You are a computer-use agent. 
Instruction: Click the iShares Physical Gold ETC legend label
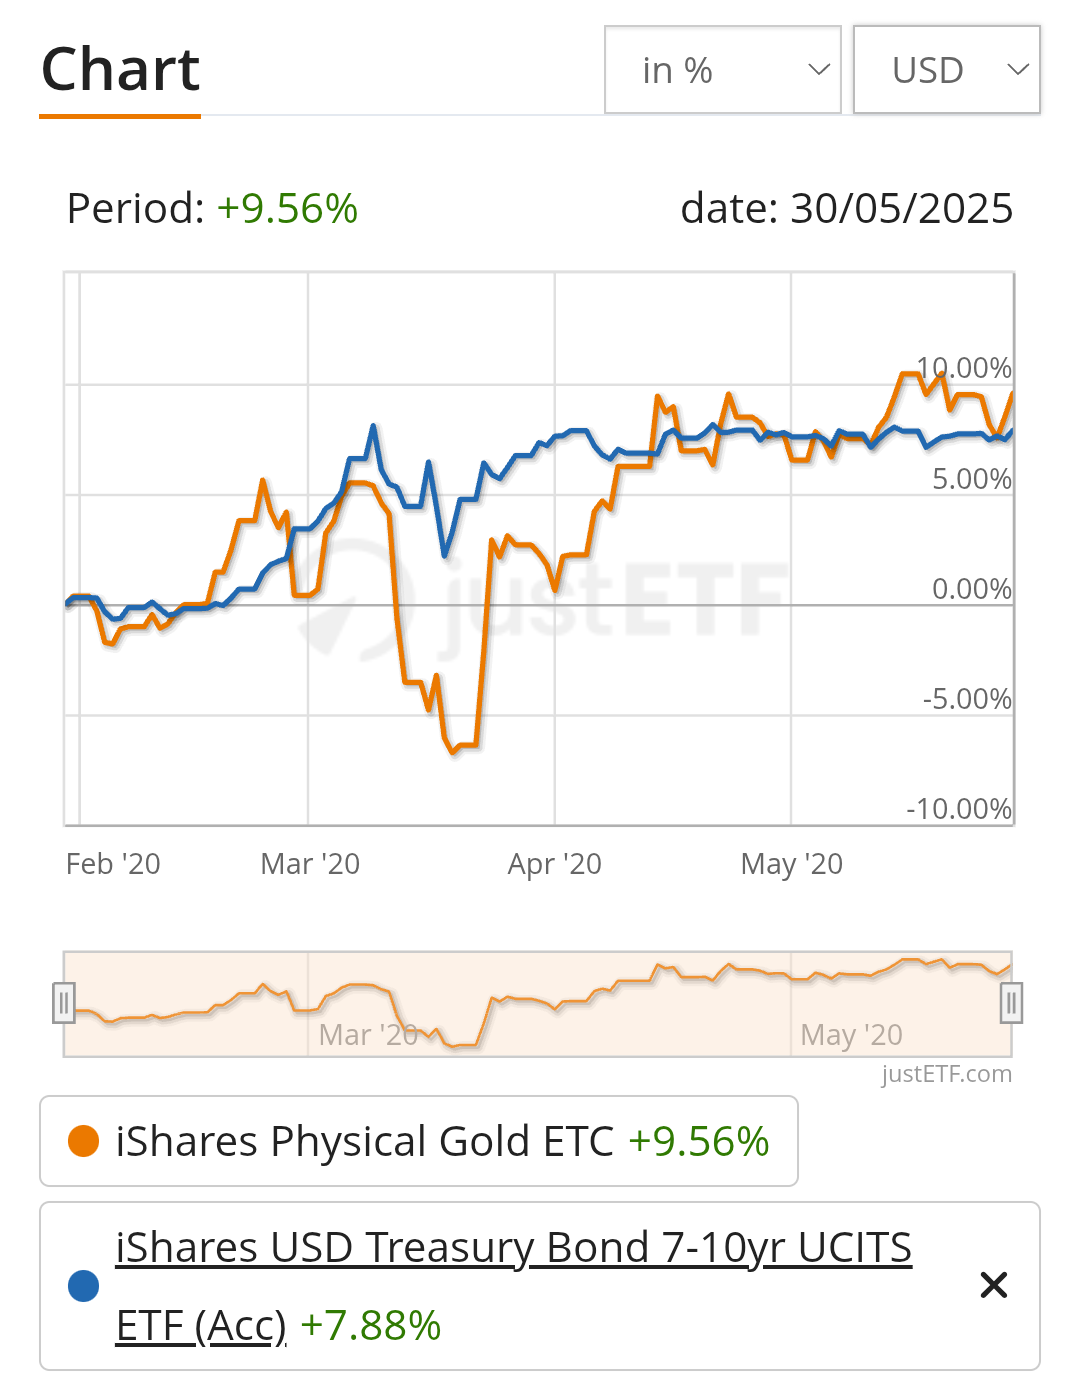pos(364,1141)
